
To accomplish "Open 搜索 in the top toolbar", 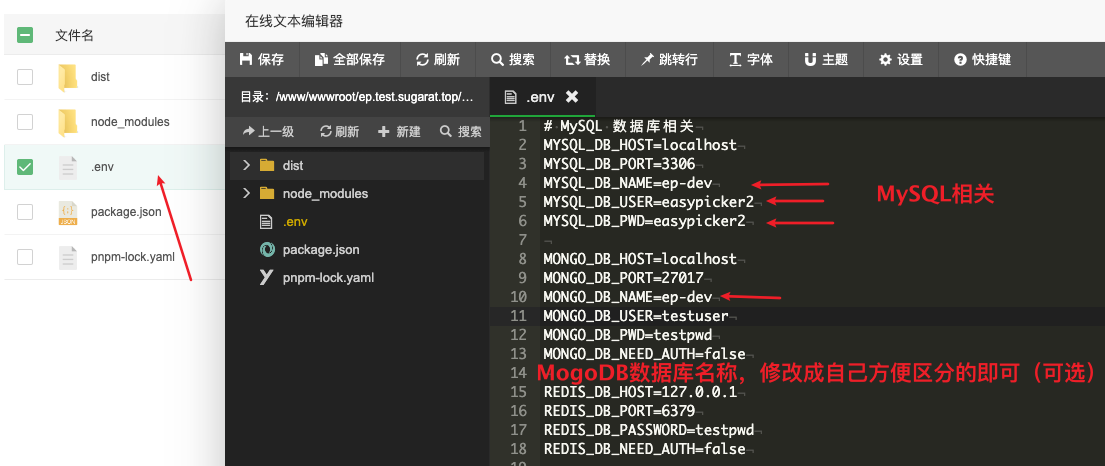I will [513, 60].
